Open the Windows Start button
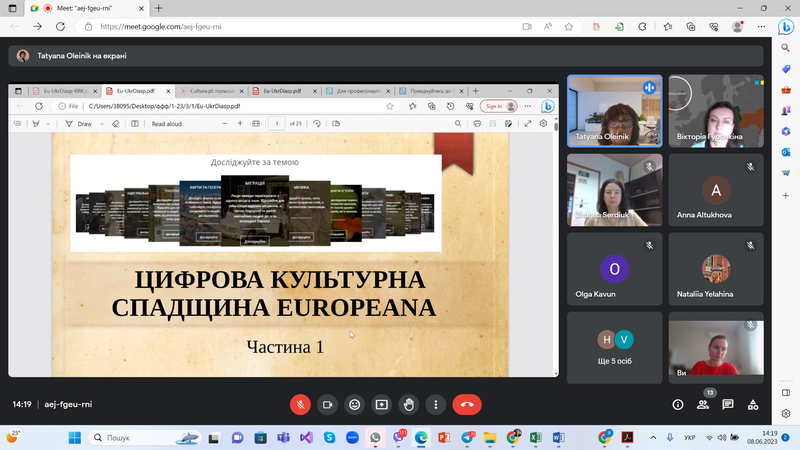The width and height of the screenshot is (800, 450). pyautogui.click(x=74, y=438)
